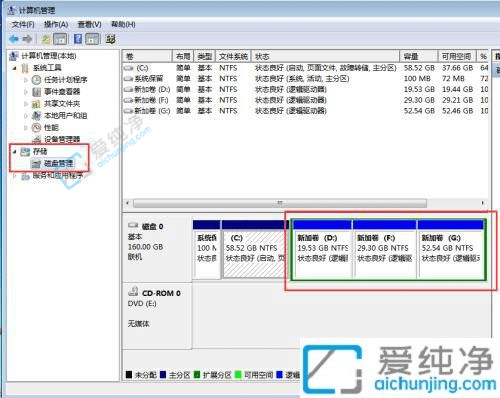Select 磁盘管理 in the tree

[x=58, y=163]
